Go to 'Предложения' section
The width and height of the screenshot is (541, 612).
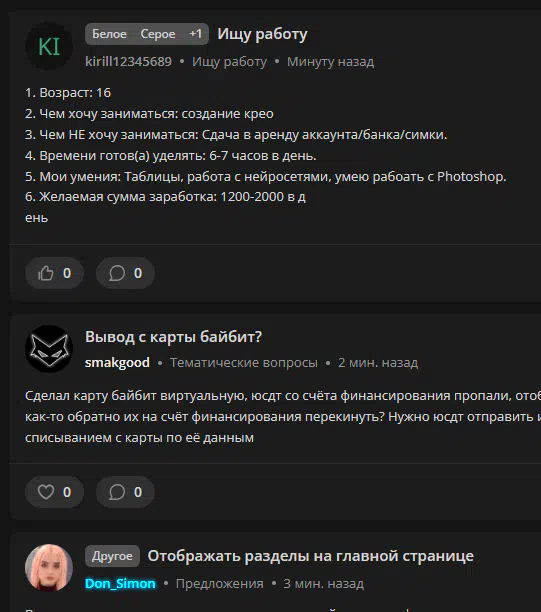[219, 584]
